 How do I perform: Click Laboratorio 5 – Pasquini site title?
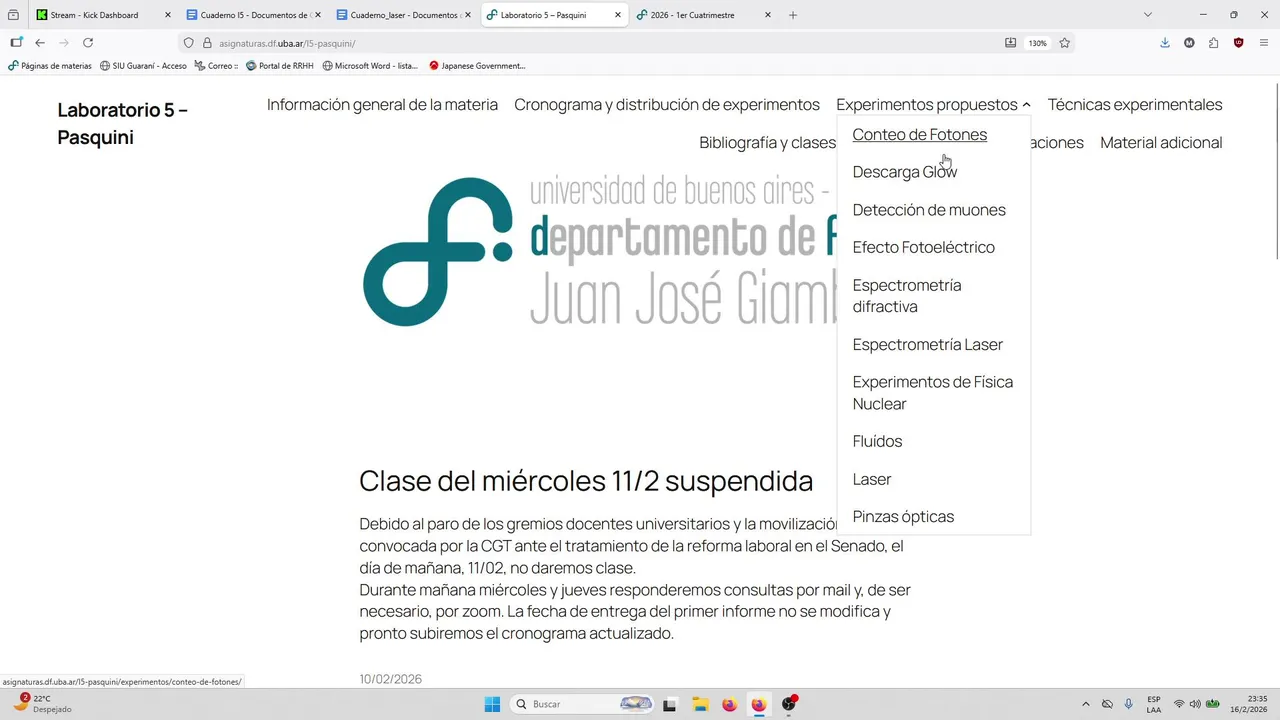coord(123,124)
